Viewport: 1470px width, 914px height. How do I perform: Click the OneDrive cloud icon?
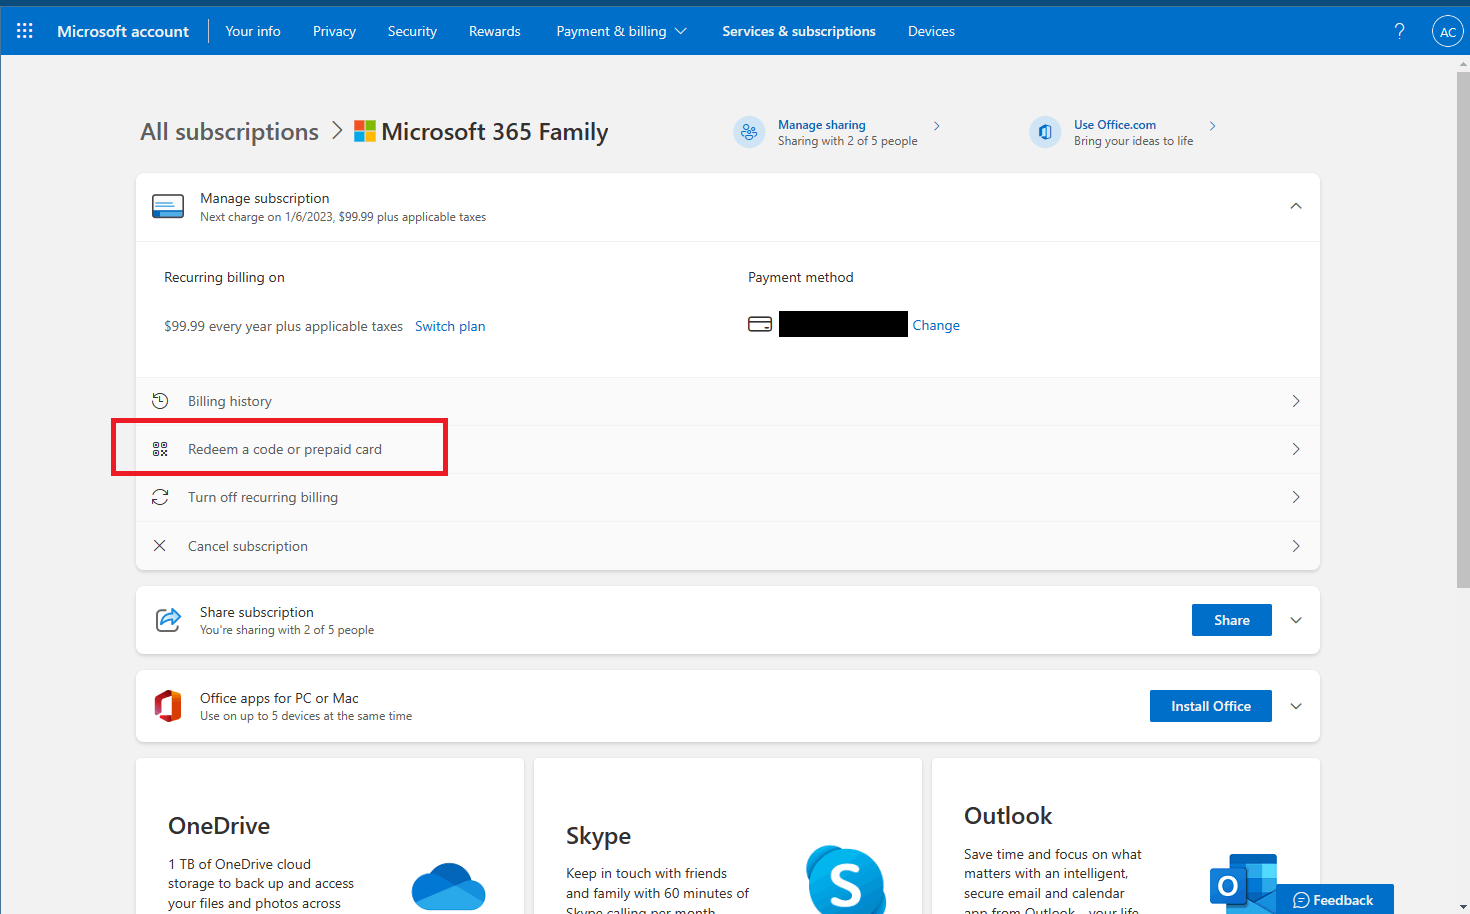point(448,886)
